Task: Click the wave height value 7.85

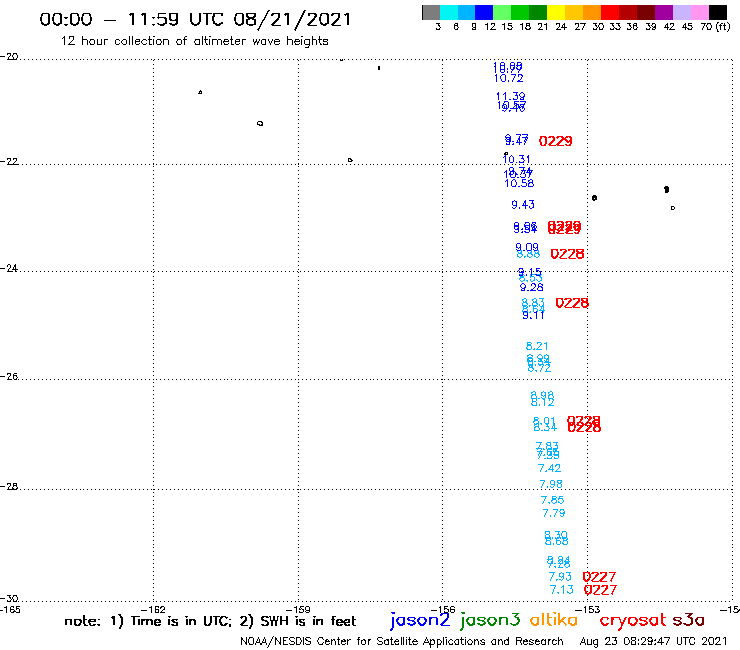Action: tap(552, 500)
